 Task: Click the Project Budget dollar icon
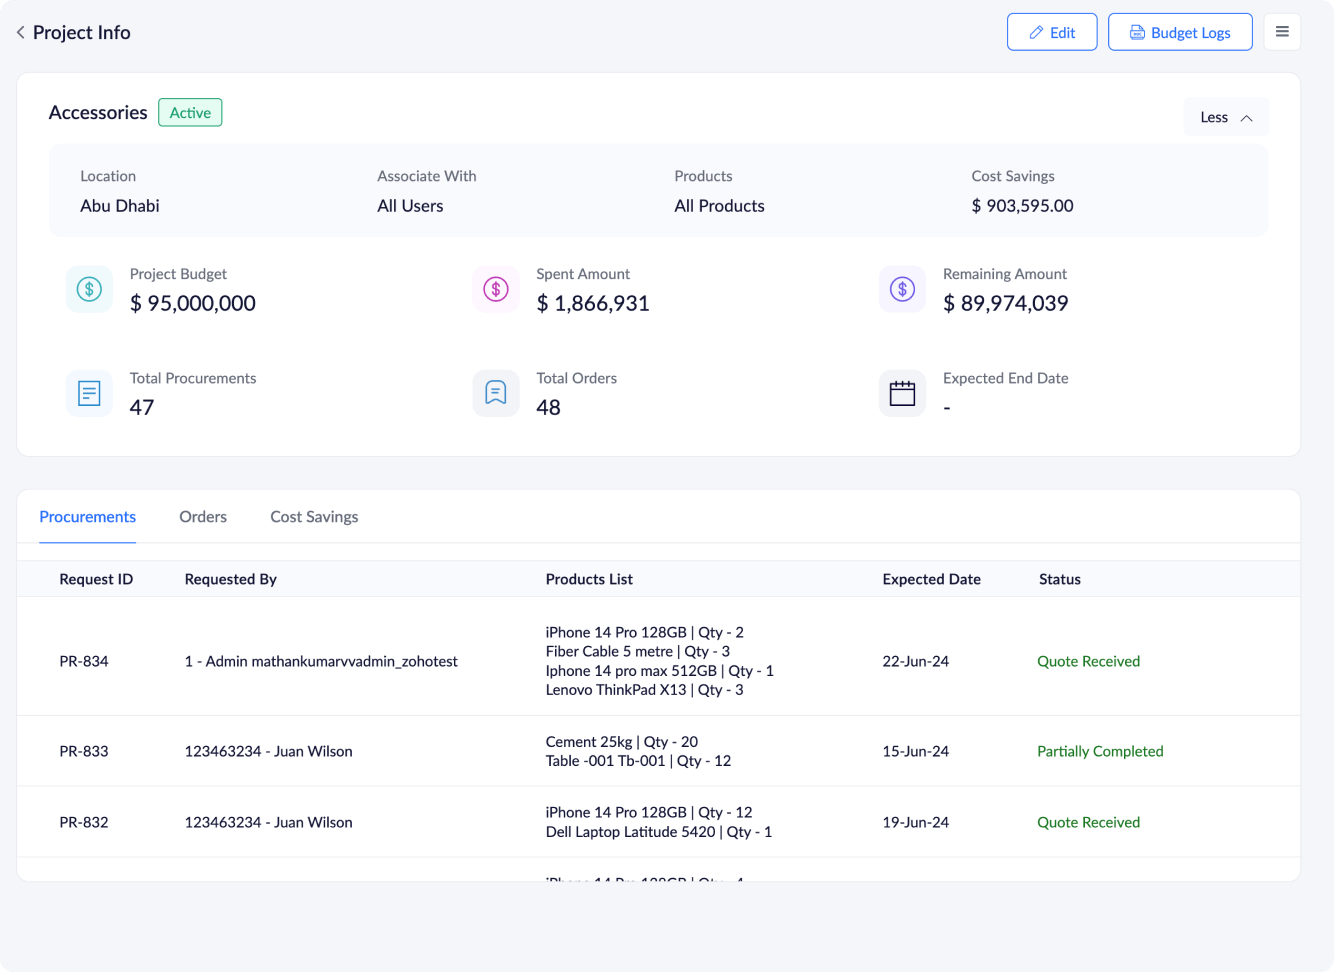pyautogui.click(x=89, y=289)
